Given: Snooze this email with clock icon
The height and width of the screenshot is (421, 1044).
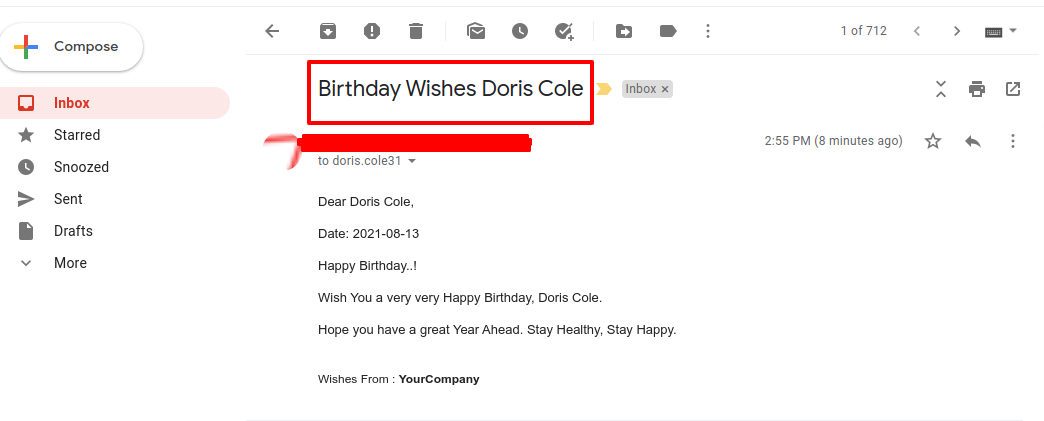Looking at the screenshot, I should 519,31.
